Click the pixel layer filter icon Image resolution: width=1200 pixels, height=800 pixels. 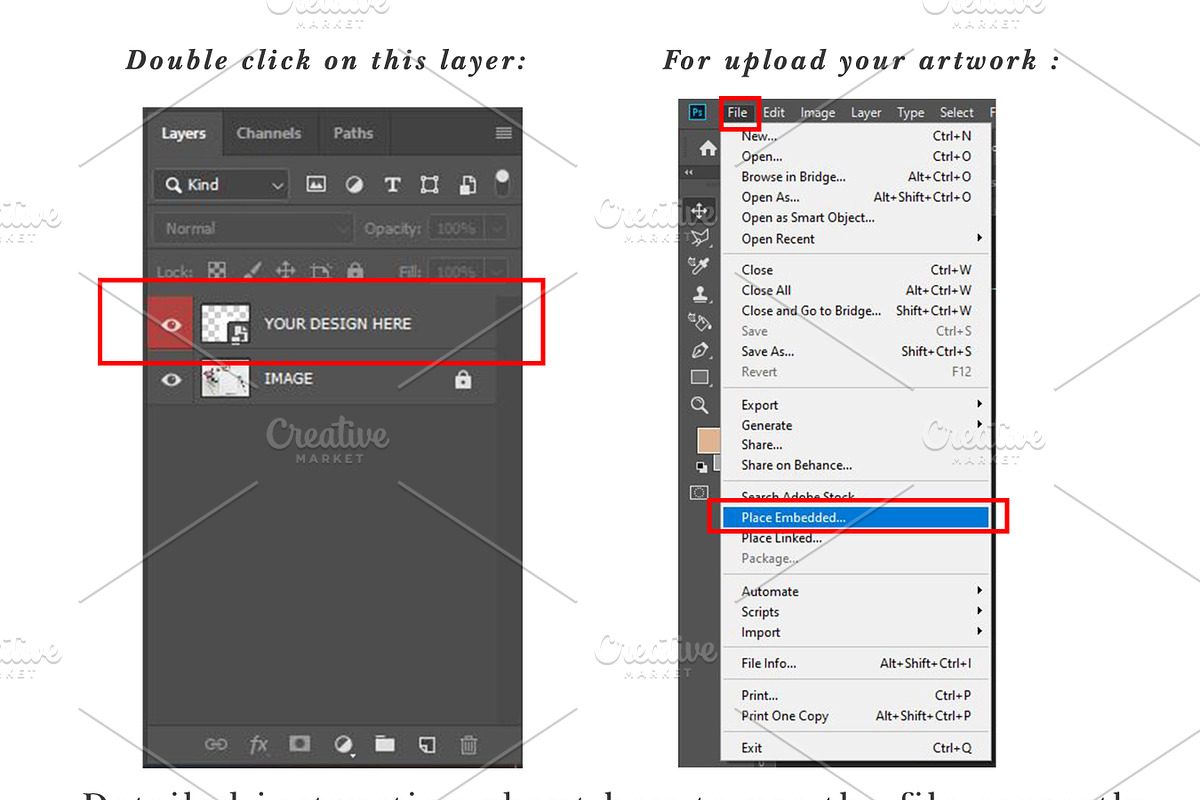[x=316, y=184]
